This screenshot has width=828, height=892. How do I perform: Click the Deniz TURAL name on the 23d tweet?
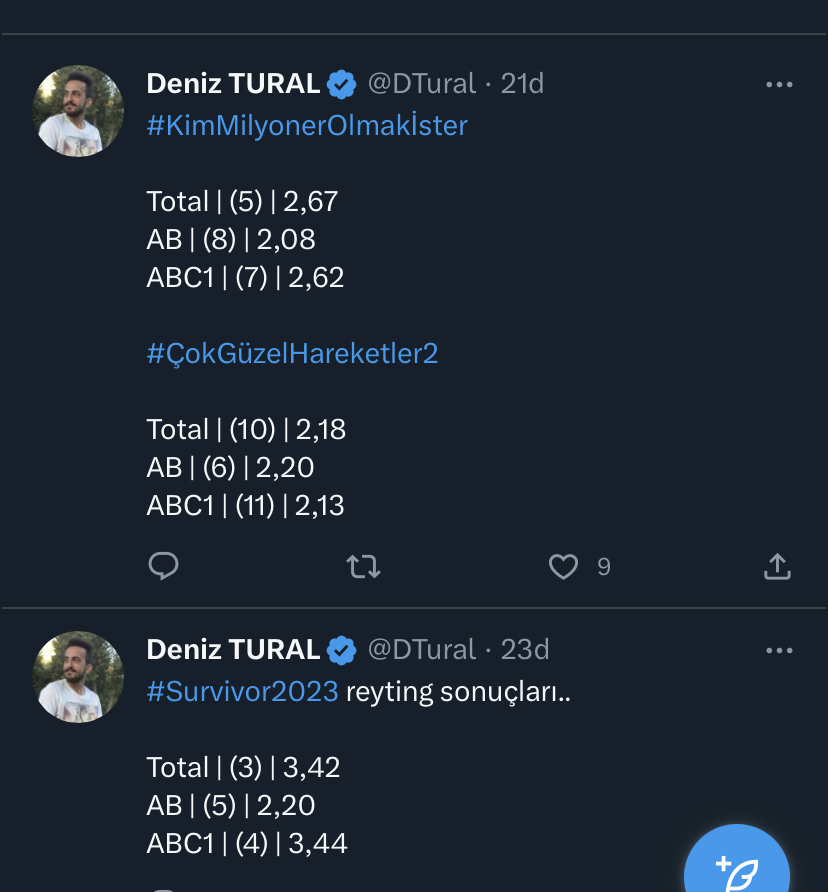(x=233, y=650)
